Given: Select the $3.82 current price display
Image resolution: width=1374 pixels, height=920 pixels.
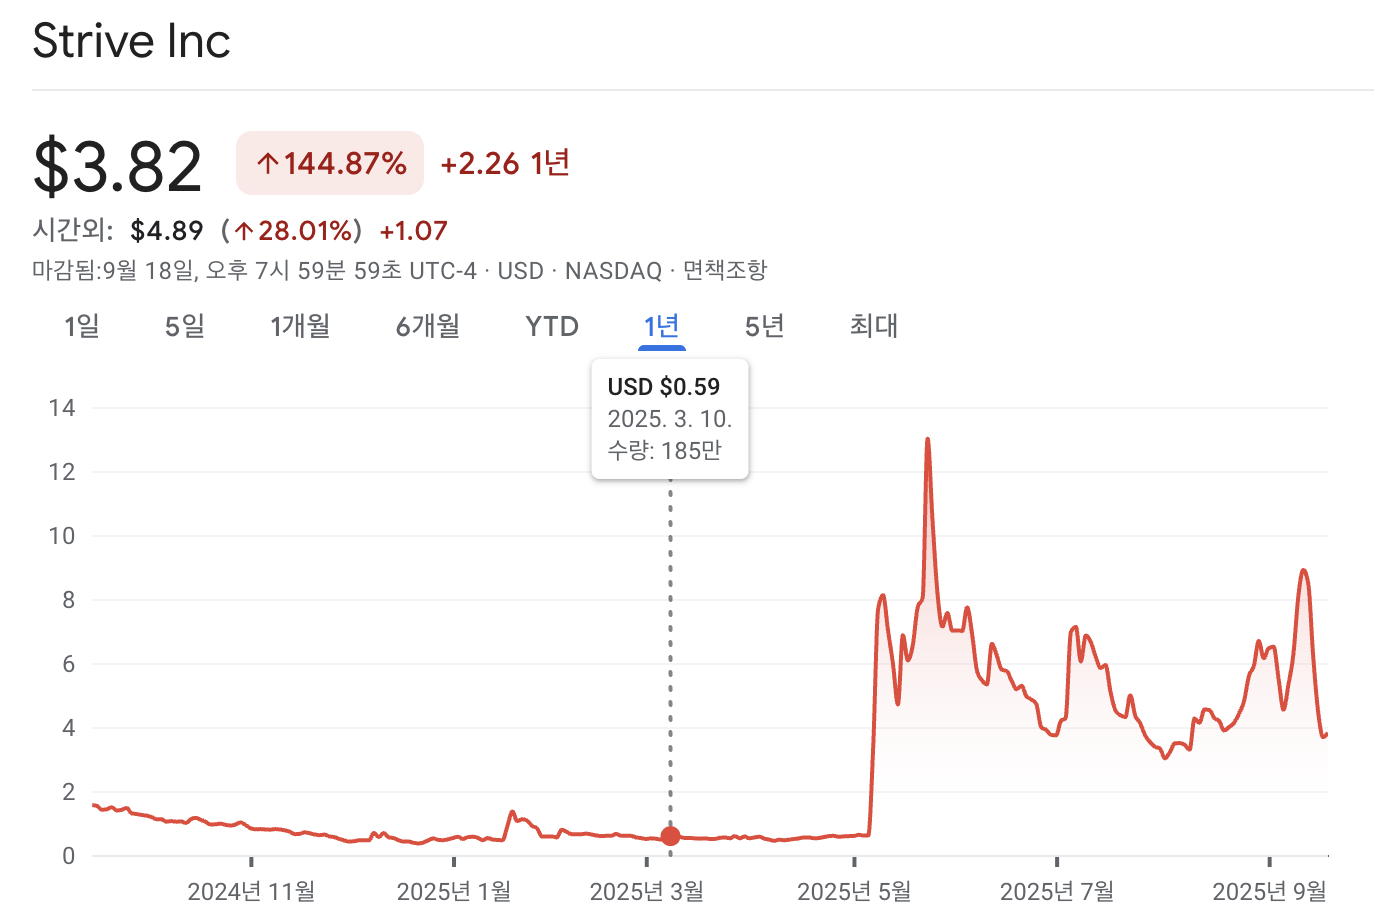Looking at the screenshot, I should pyautogui.click(x=117, y=162).
